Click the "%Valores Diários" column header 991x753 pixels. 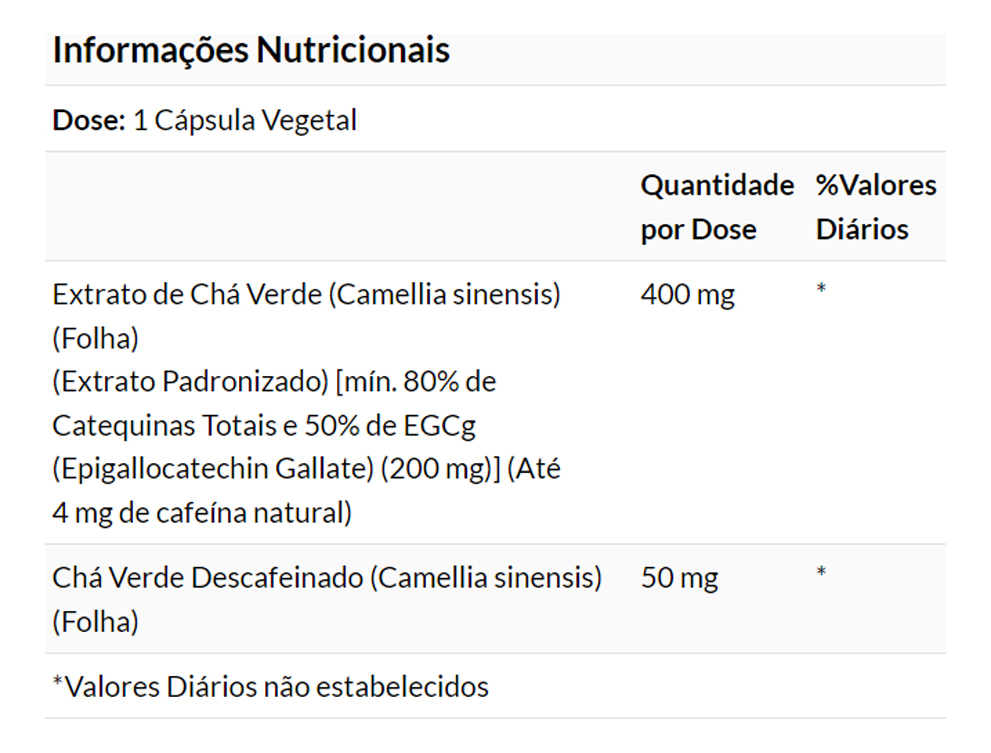coord(876,207)
